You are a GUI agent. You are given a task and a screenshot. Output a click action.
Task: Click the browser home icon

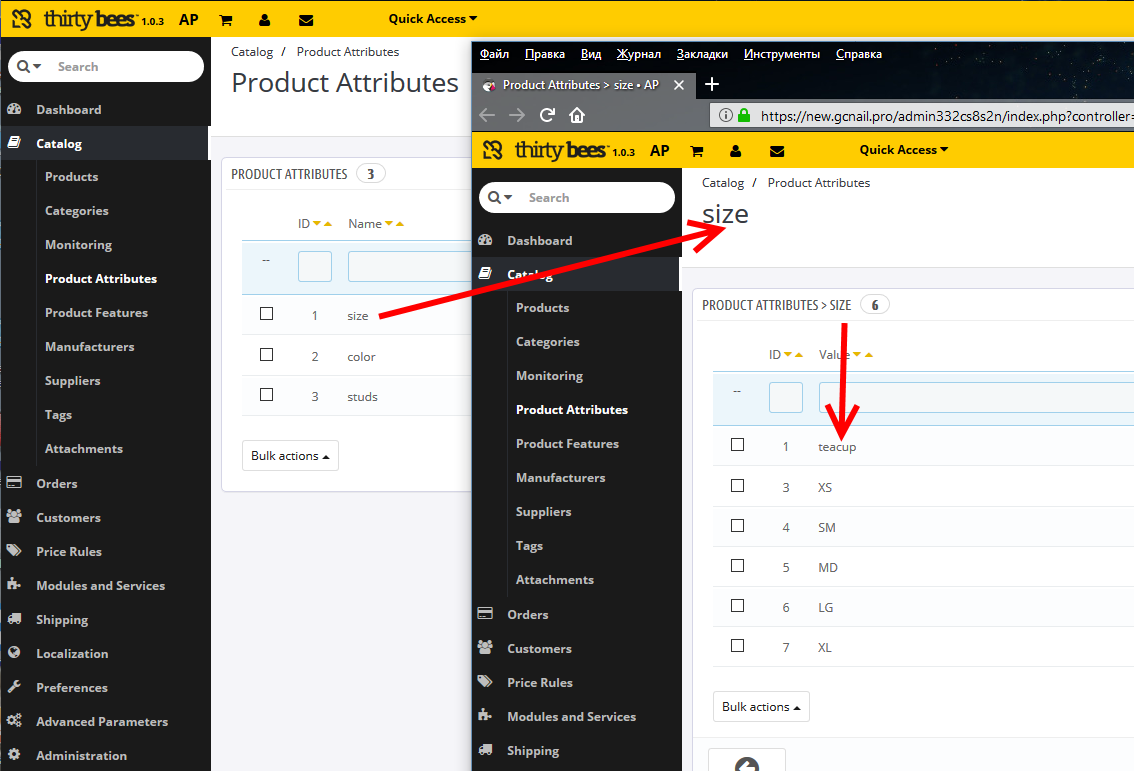[577, 115]
